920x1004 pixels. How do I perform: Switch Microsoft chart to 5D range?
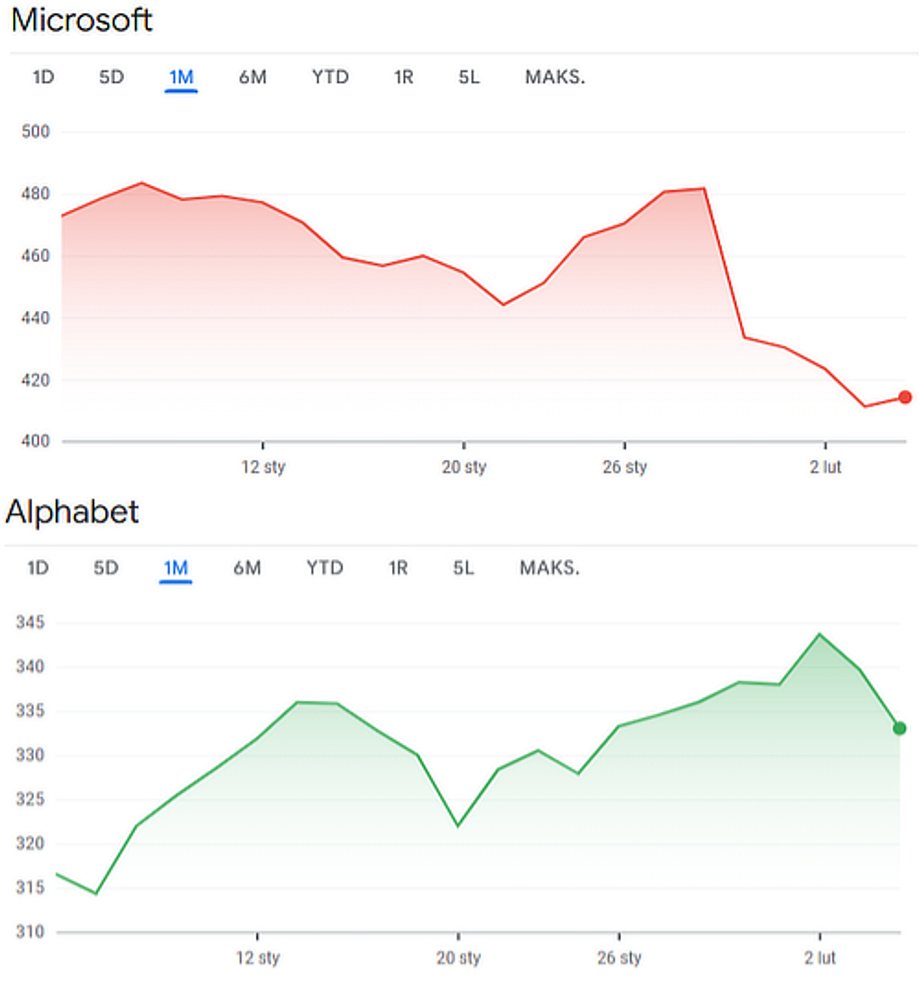(111, 77)
